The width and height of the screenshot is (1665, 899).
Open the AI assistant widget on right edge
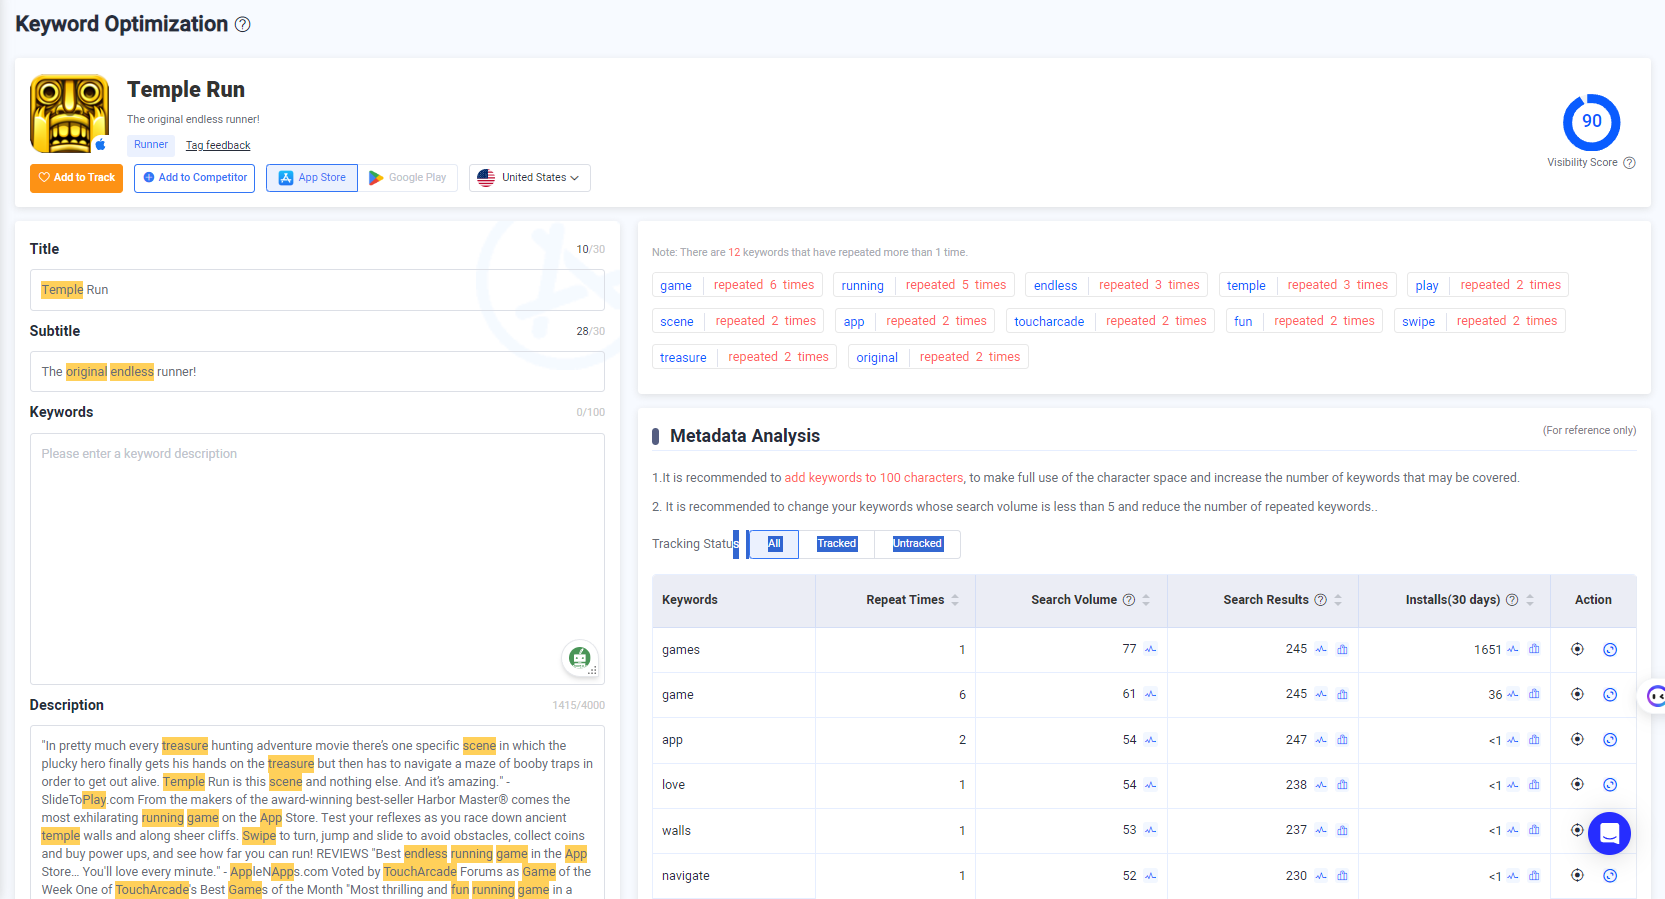[1654, 696]
